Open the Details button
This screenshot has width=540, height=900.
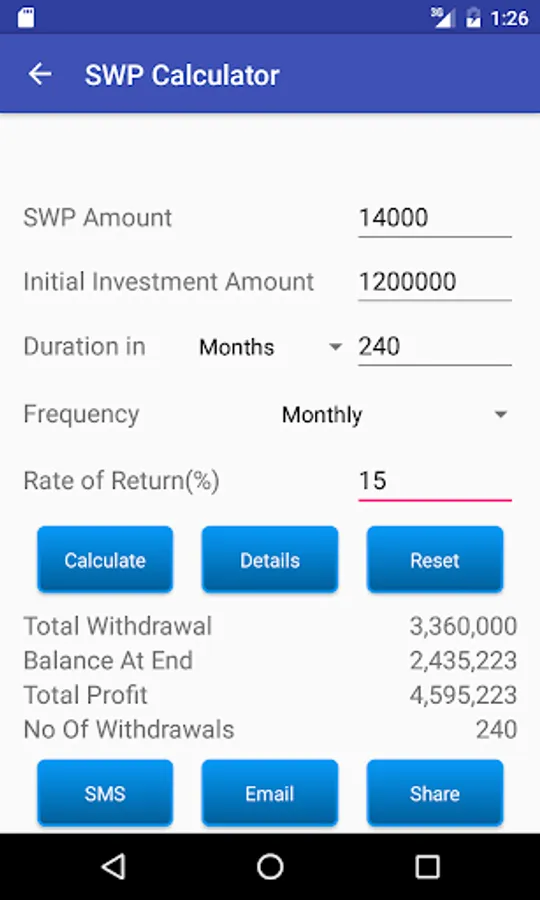270,560
